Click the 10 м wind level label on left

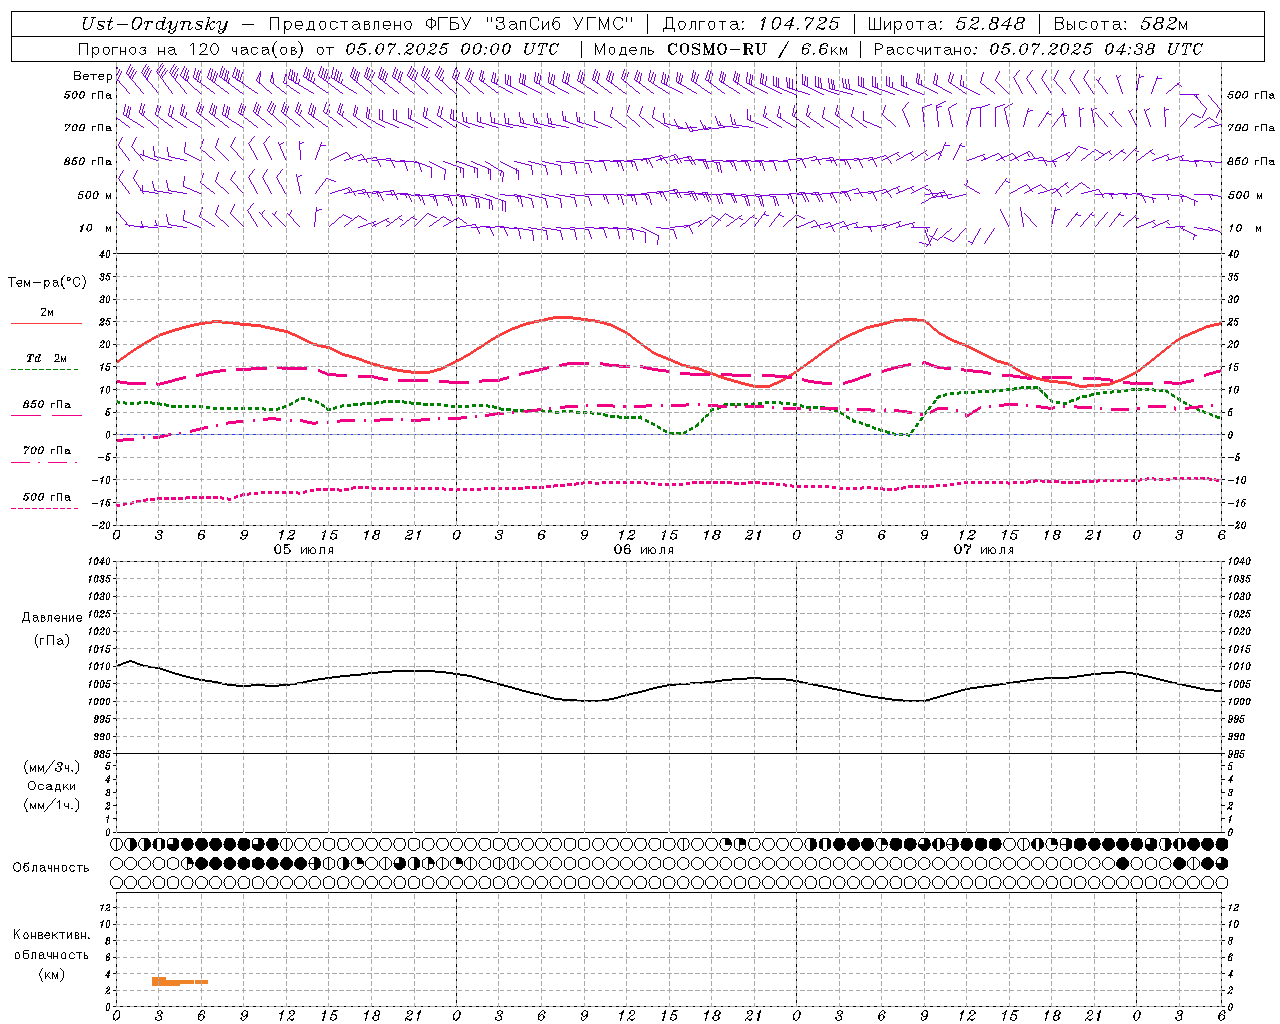click(96, 228)
